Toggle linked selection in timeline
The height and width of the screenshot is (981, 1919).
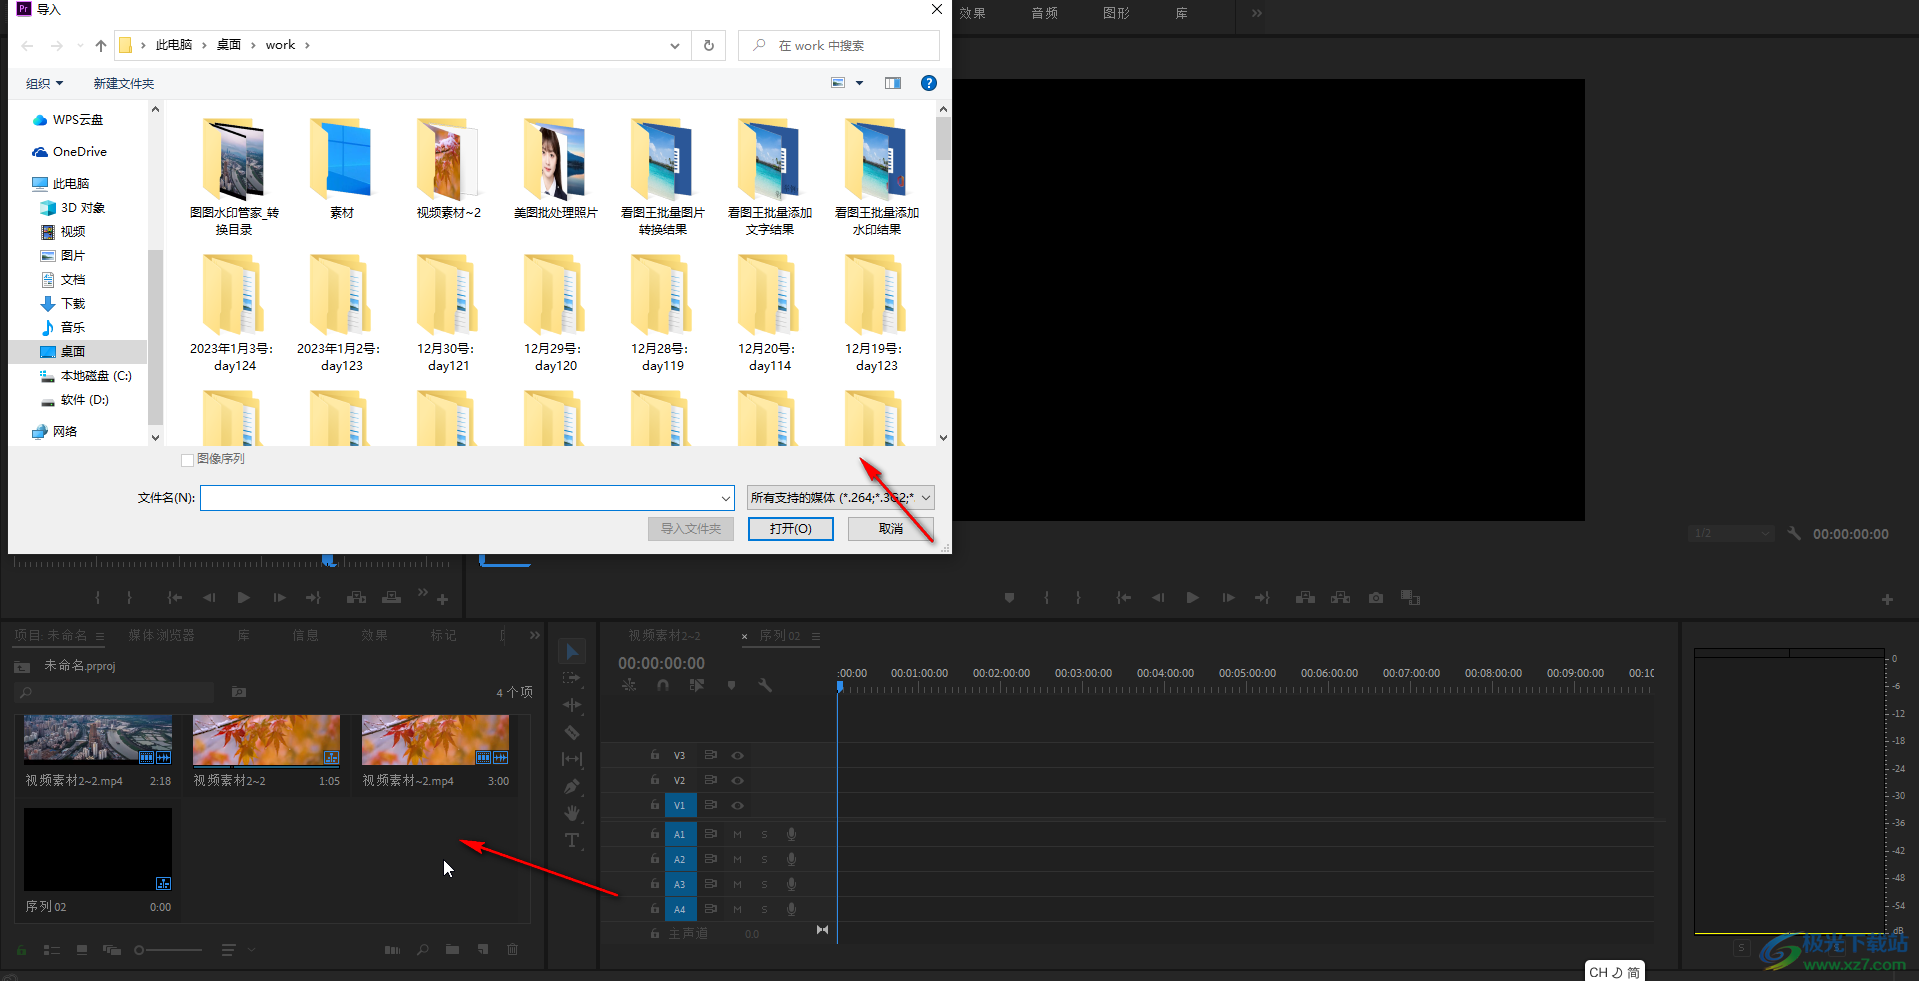click(697, 685)
